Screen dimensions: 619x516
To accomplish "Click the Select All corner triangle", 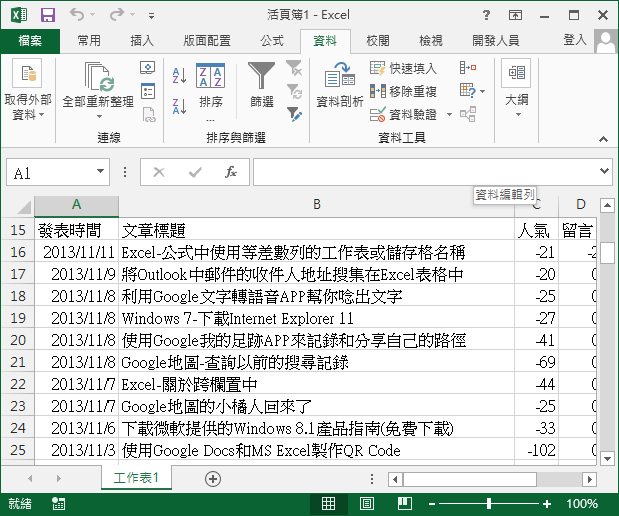I will click(x=23, y=206).
